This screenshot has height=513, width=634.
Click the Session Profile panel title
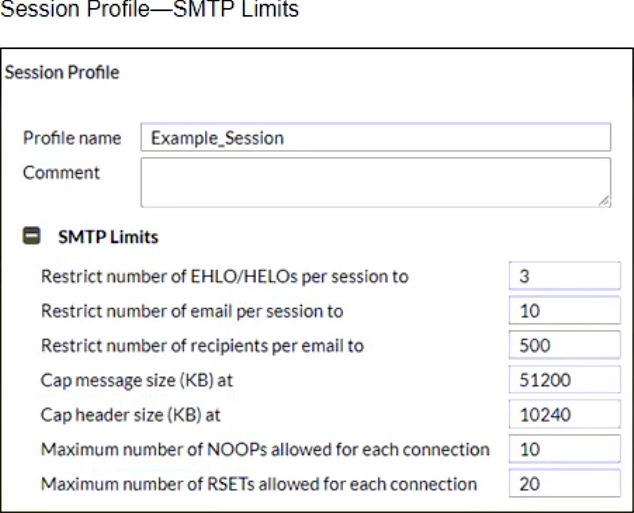tap(62, 73)
